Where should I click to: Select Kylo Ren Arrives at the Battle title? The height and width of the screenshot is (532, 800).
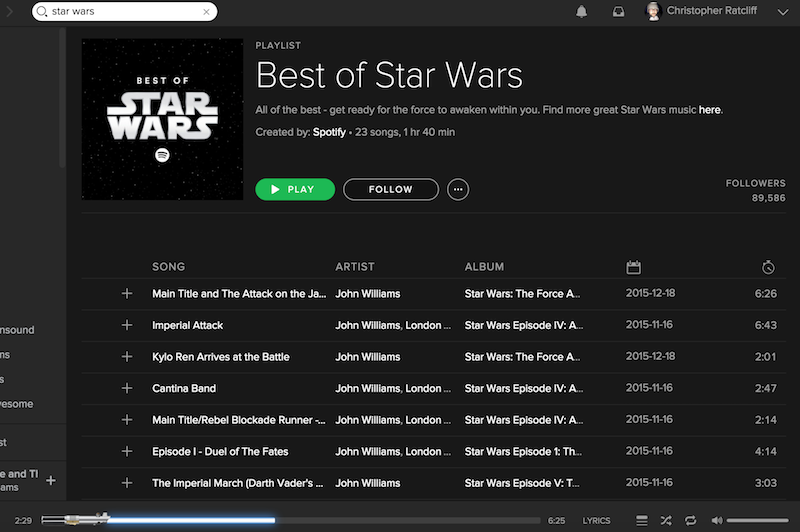click(220, 357)
